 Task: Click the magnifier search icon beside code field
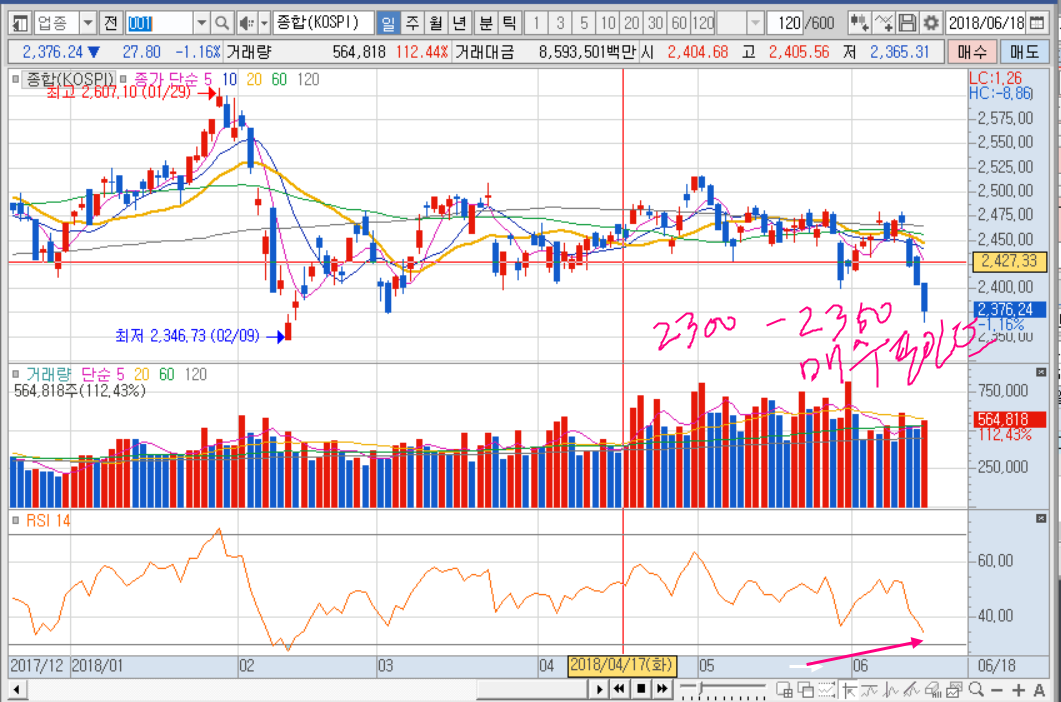tap(222, 23)
